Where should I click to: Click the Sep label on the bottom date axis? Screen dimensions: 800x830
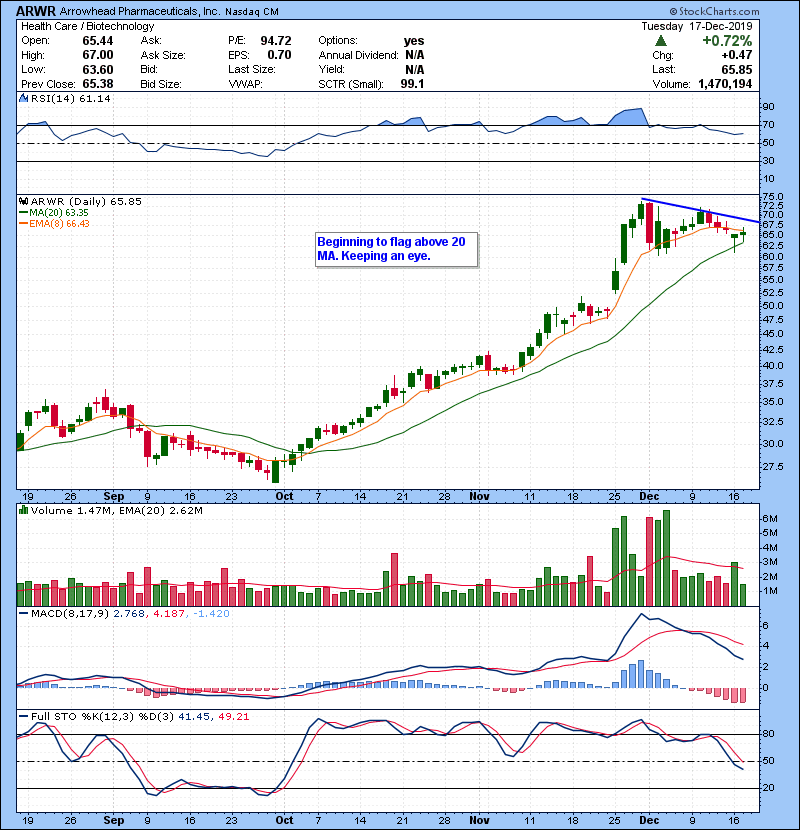coord(115,817)
